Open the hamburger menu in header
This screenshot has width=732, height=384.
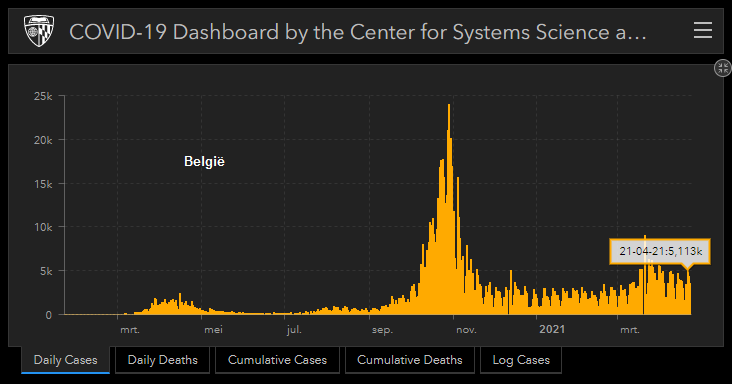[x=703, y=30]
